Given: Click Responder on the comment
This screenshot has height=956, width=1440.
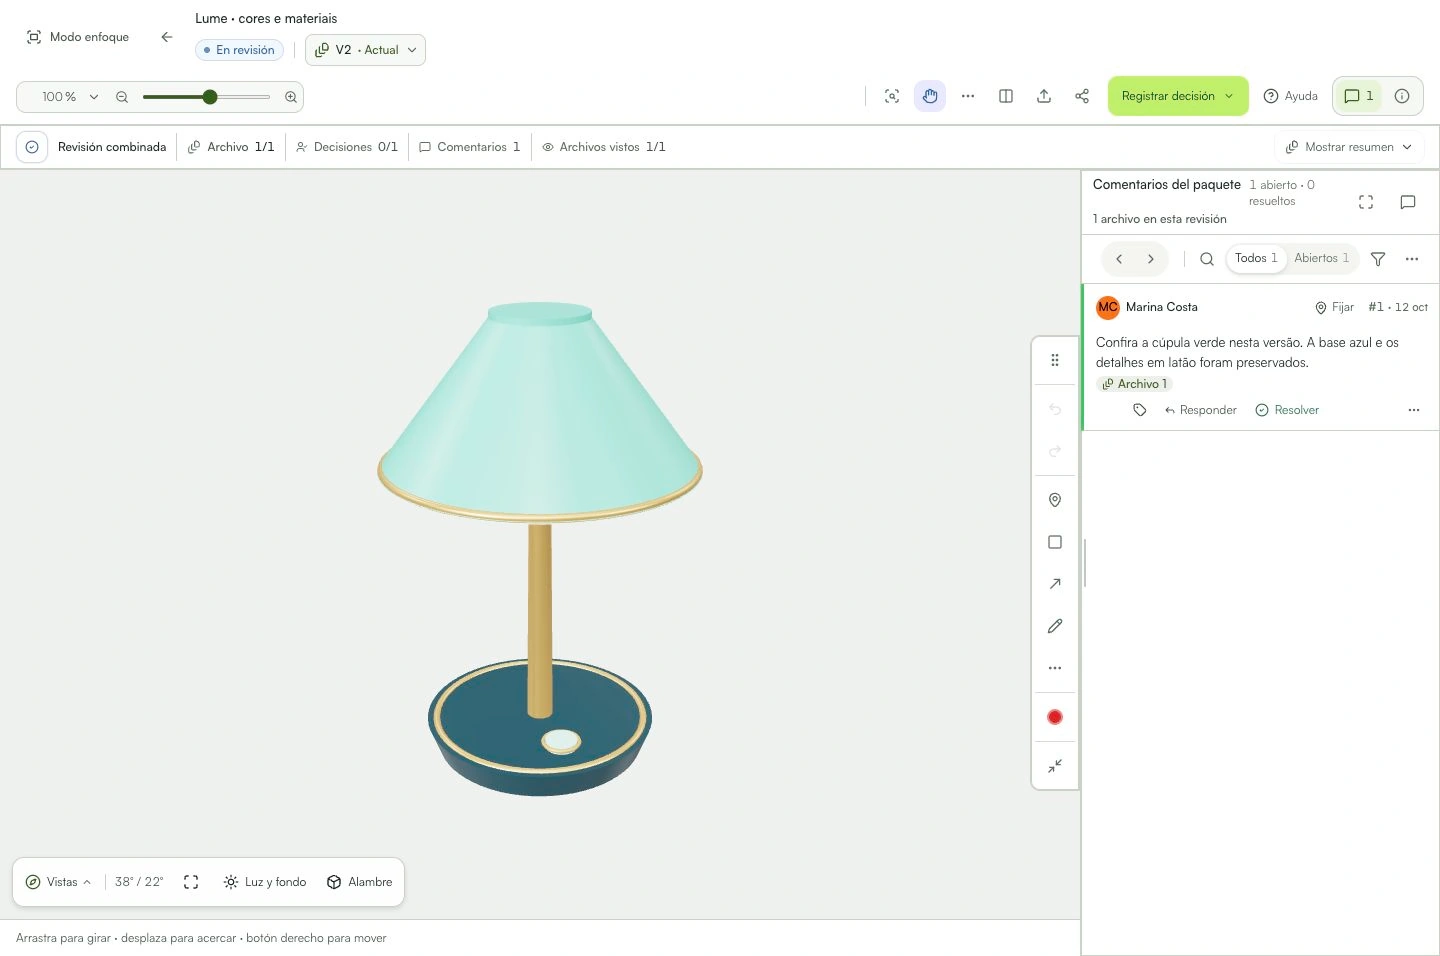Looking at the screenshot, I should pyautogui.click(x=1200, y=410).
